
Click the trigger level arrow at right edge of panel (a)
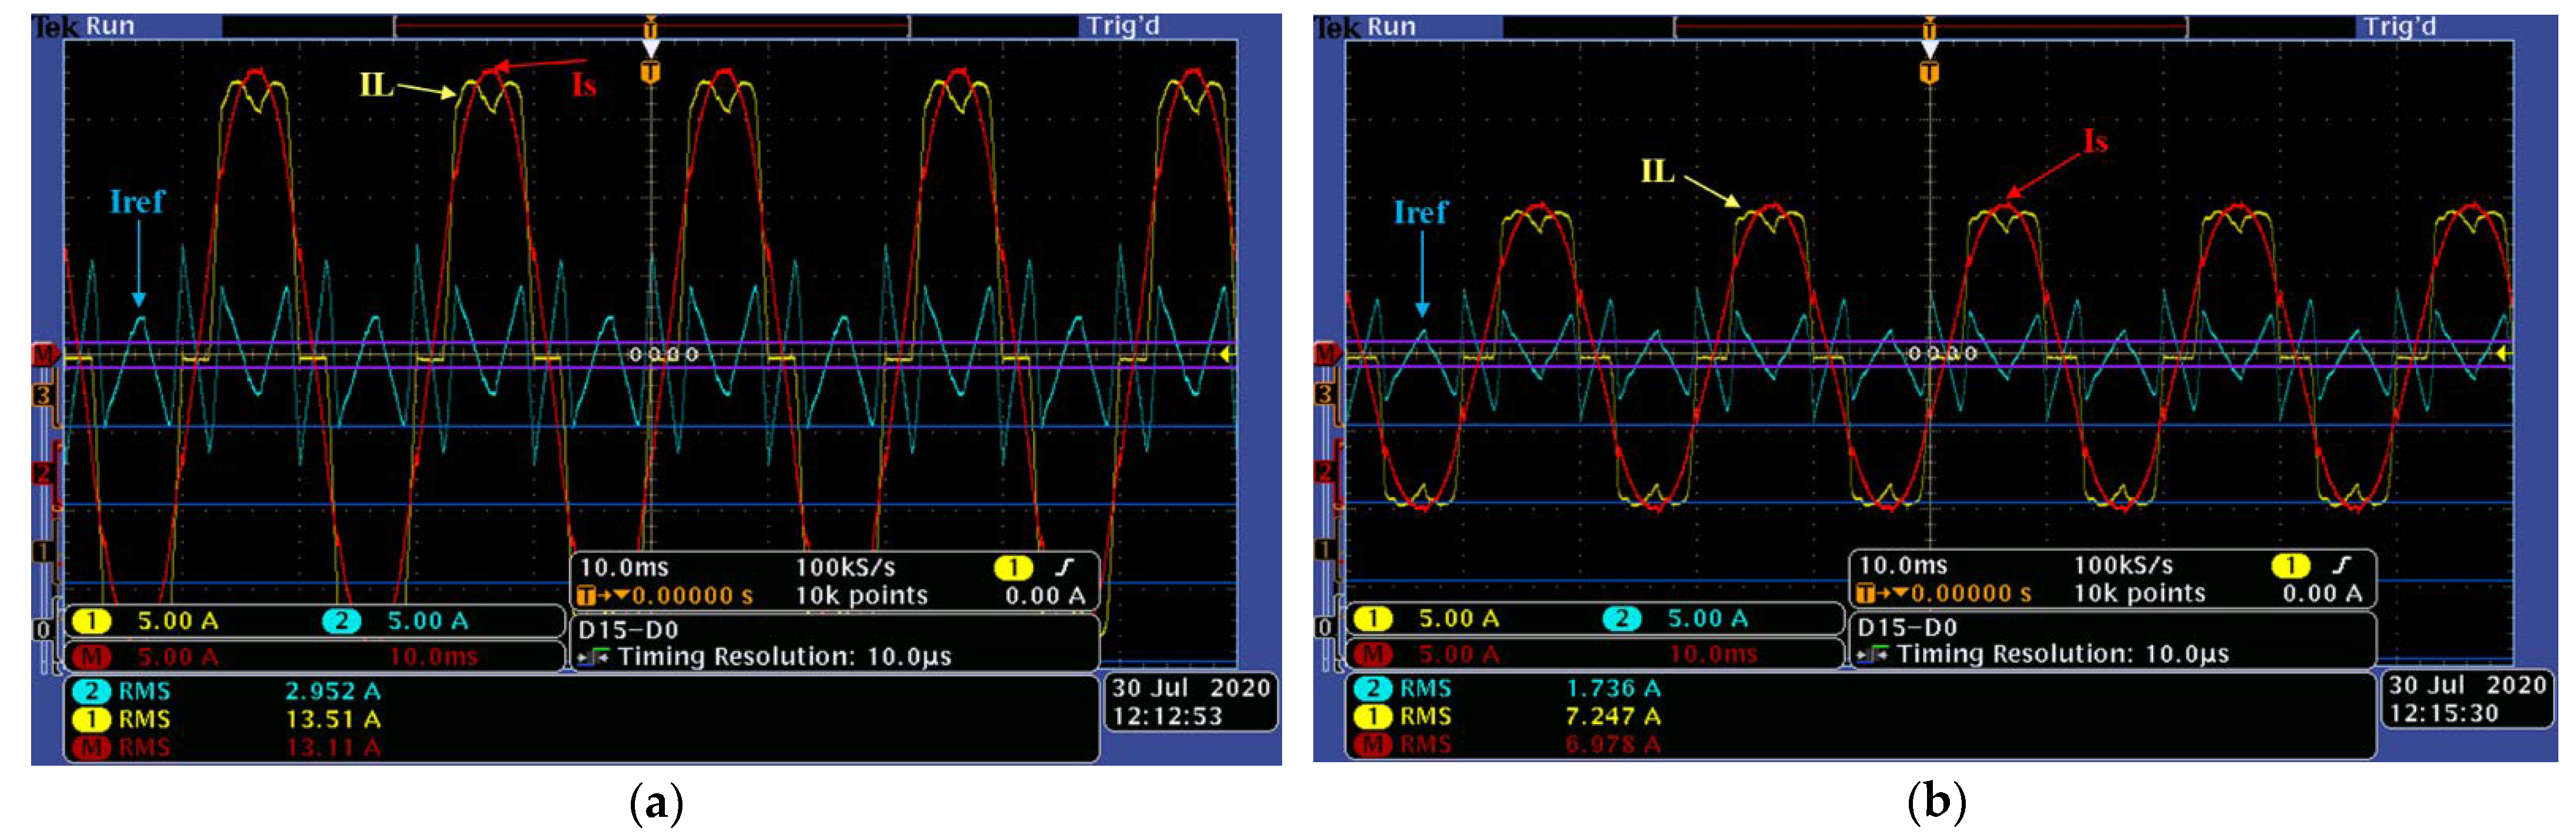pyautogui.click(x=1226, y=354)
